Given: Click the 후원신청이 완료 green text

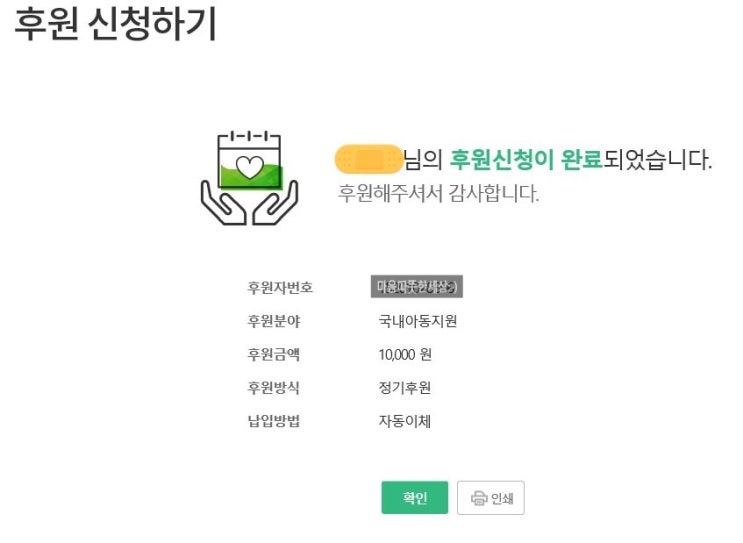Looking at the screenshot, I should click(x=526, y=159).
